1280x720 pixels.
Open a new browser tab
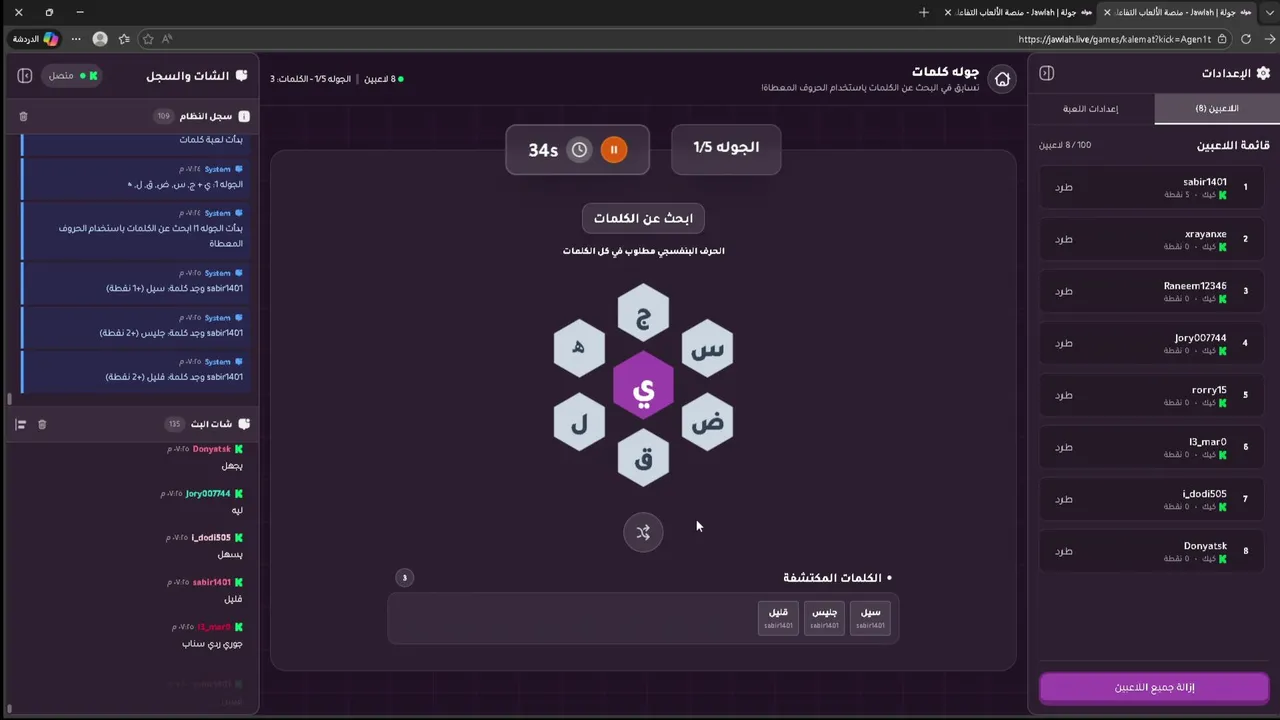tap(923, 12)
